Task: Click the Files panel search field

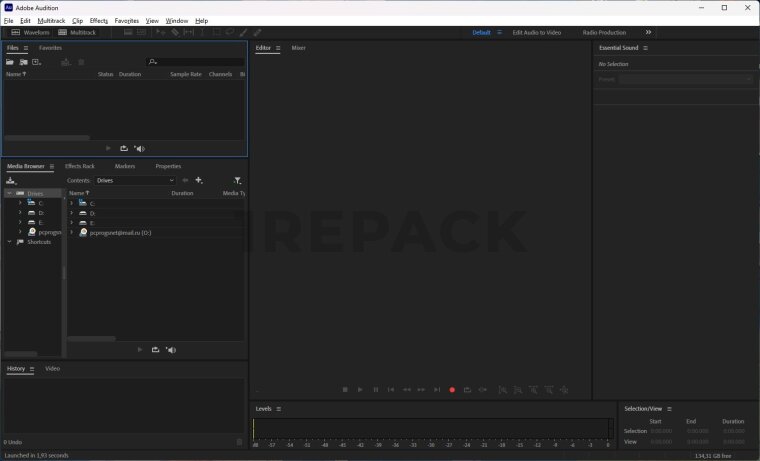Action: (195, 62)
